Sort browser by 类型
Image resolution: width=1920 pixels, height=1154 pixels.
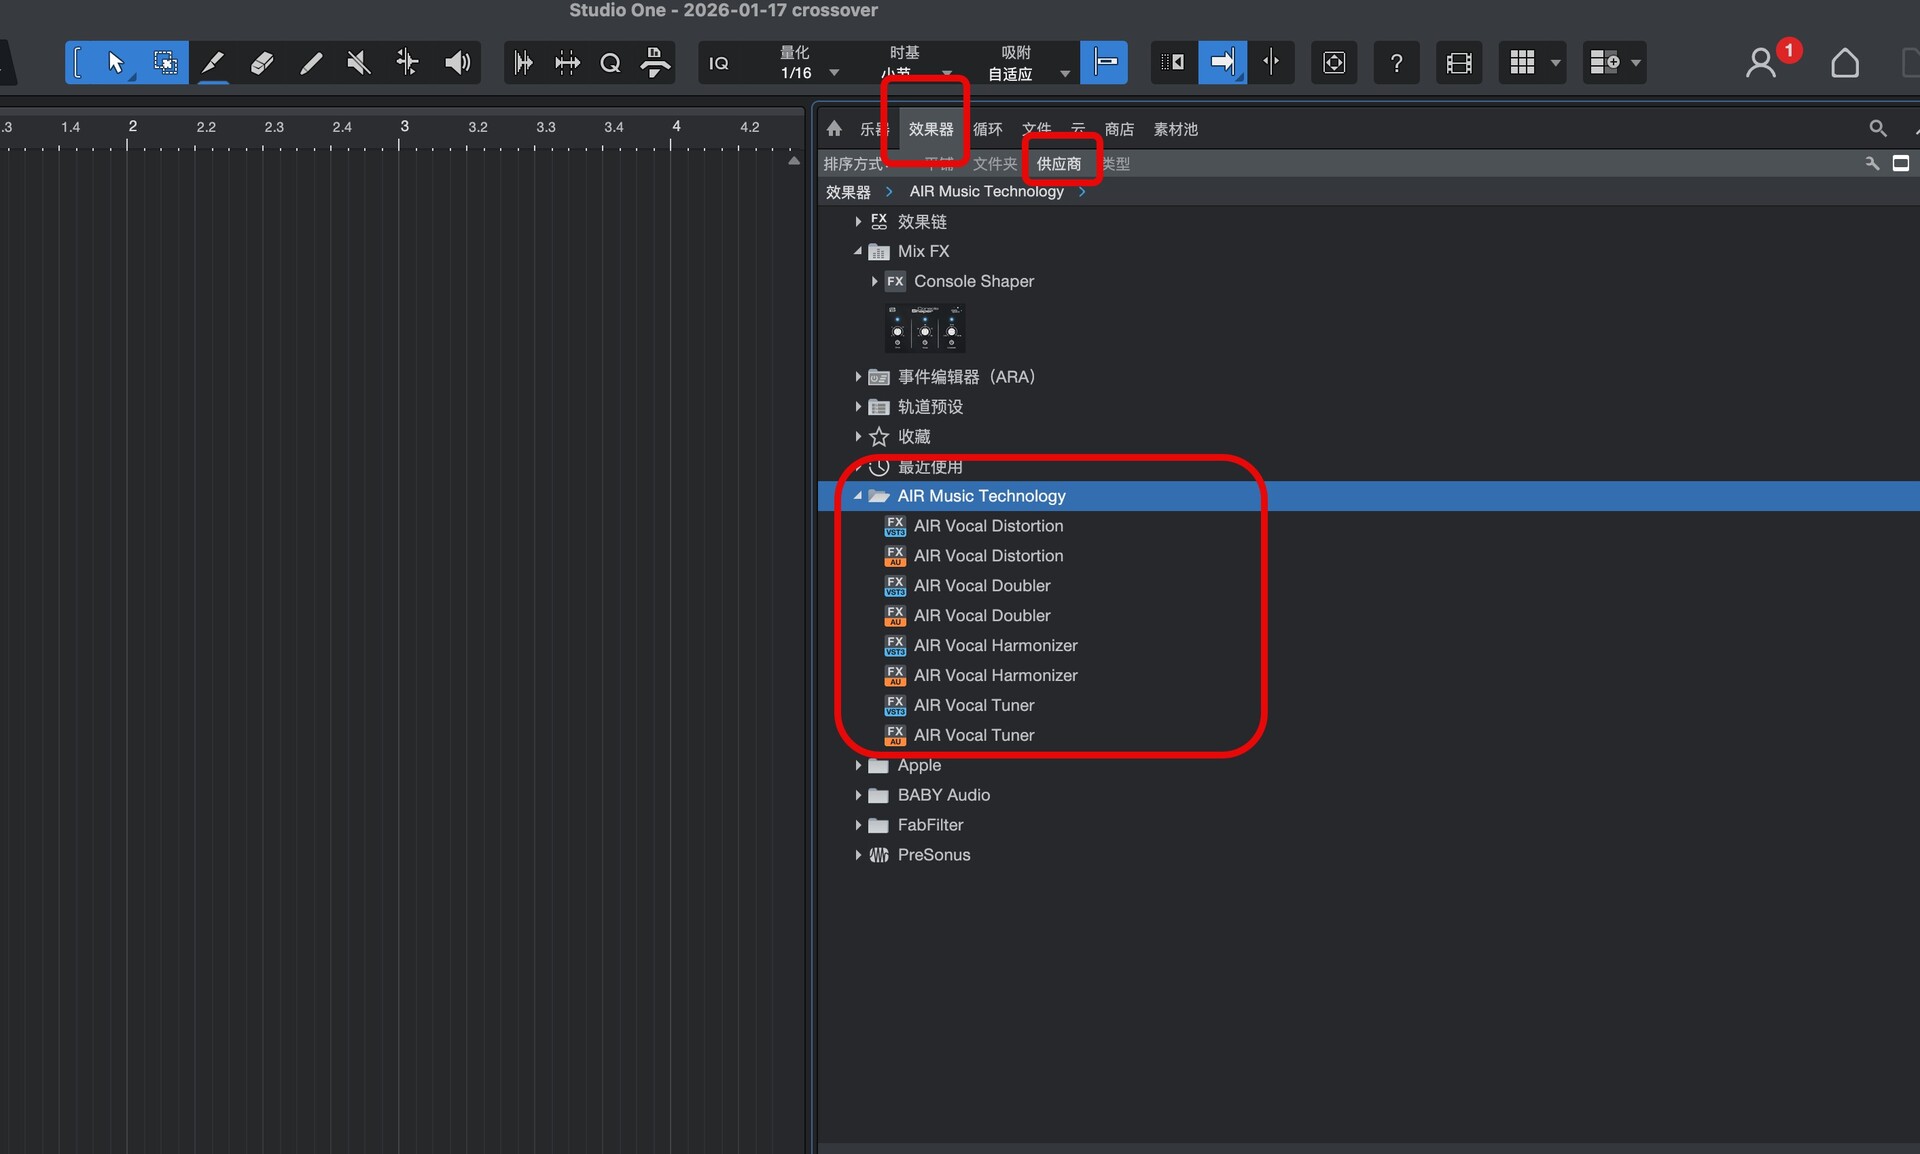point(1116,164)
